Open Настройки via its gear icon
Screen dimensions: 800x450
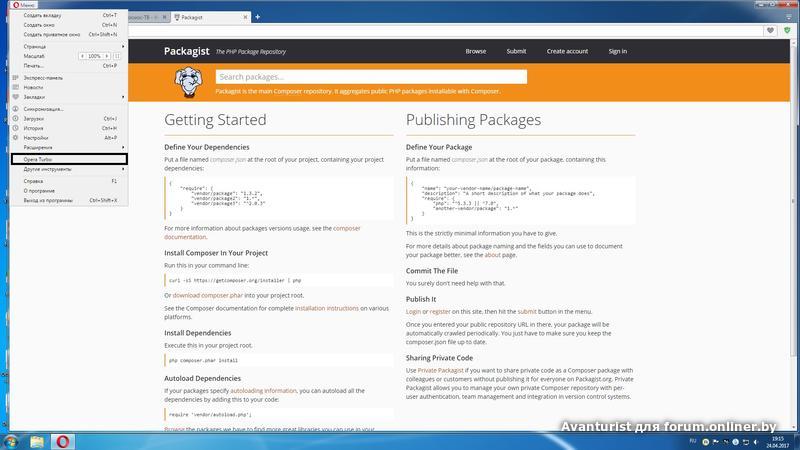(x=15, y=138)
